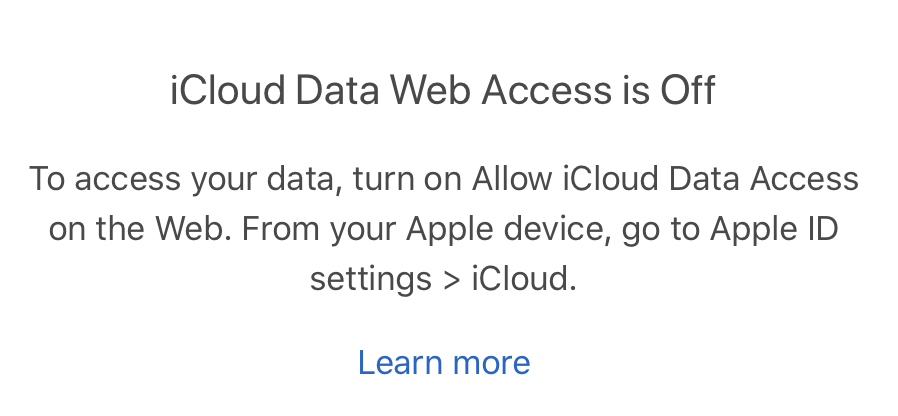898x416 pixels.
Task: Click the word "Off" in the heading
Action: 688,92
